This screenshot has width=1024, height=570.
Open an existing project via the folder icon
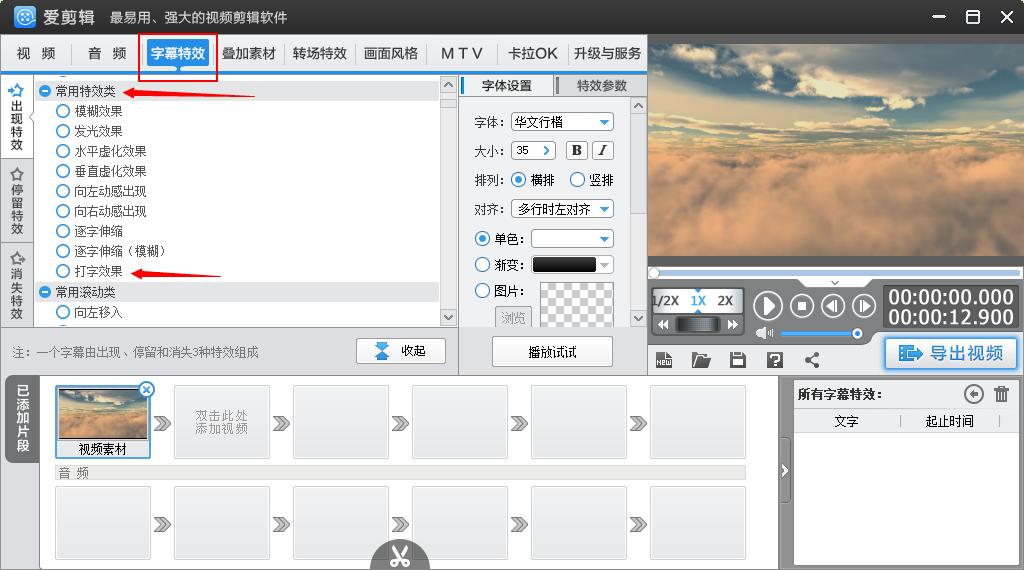[701, 360]
